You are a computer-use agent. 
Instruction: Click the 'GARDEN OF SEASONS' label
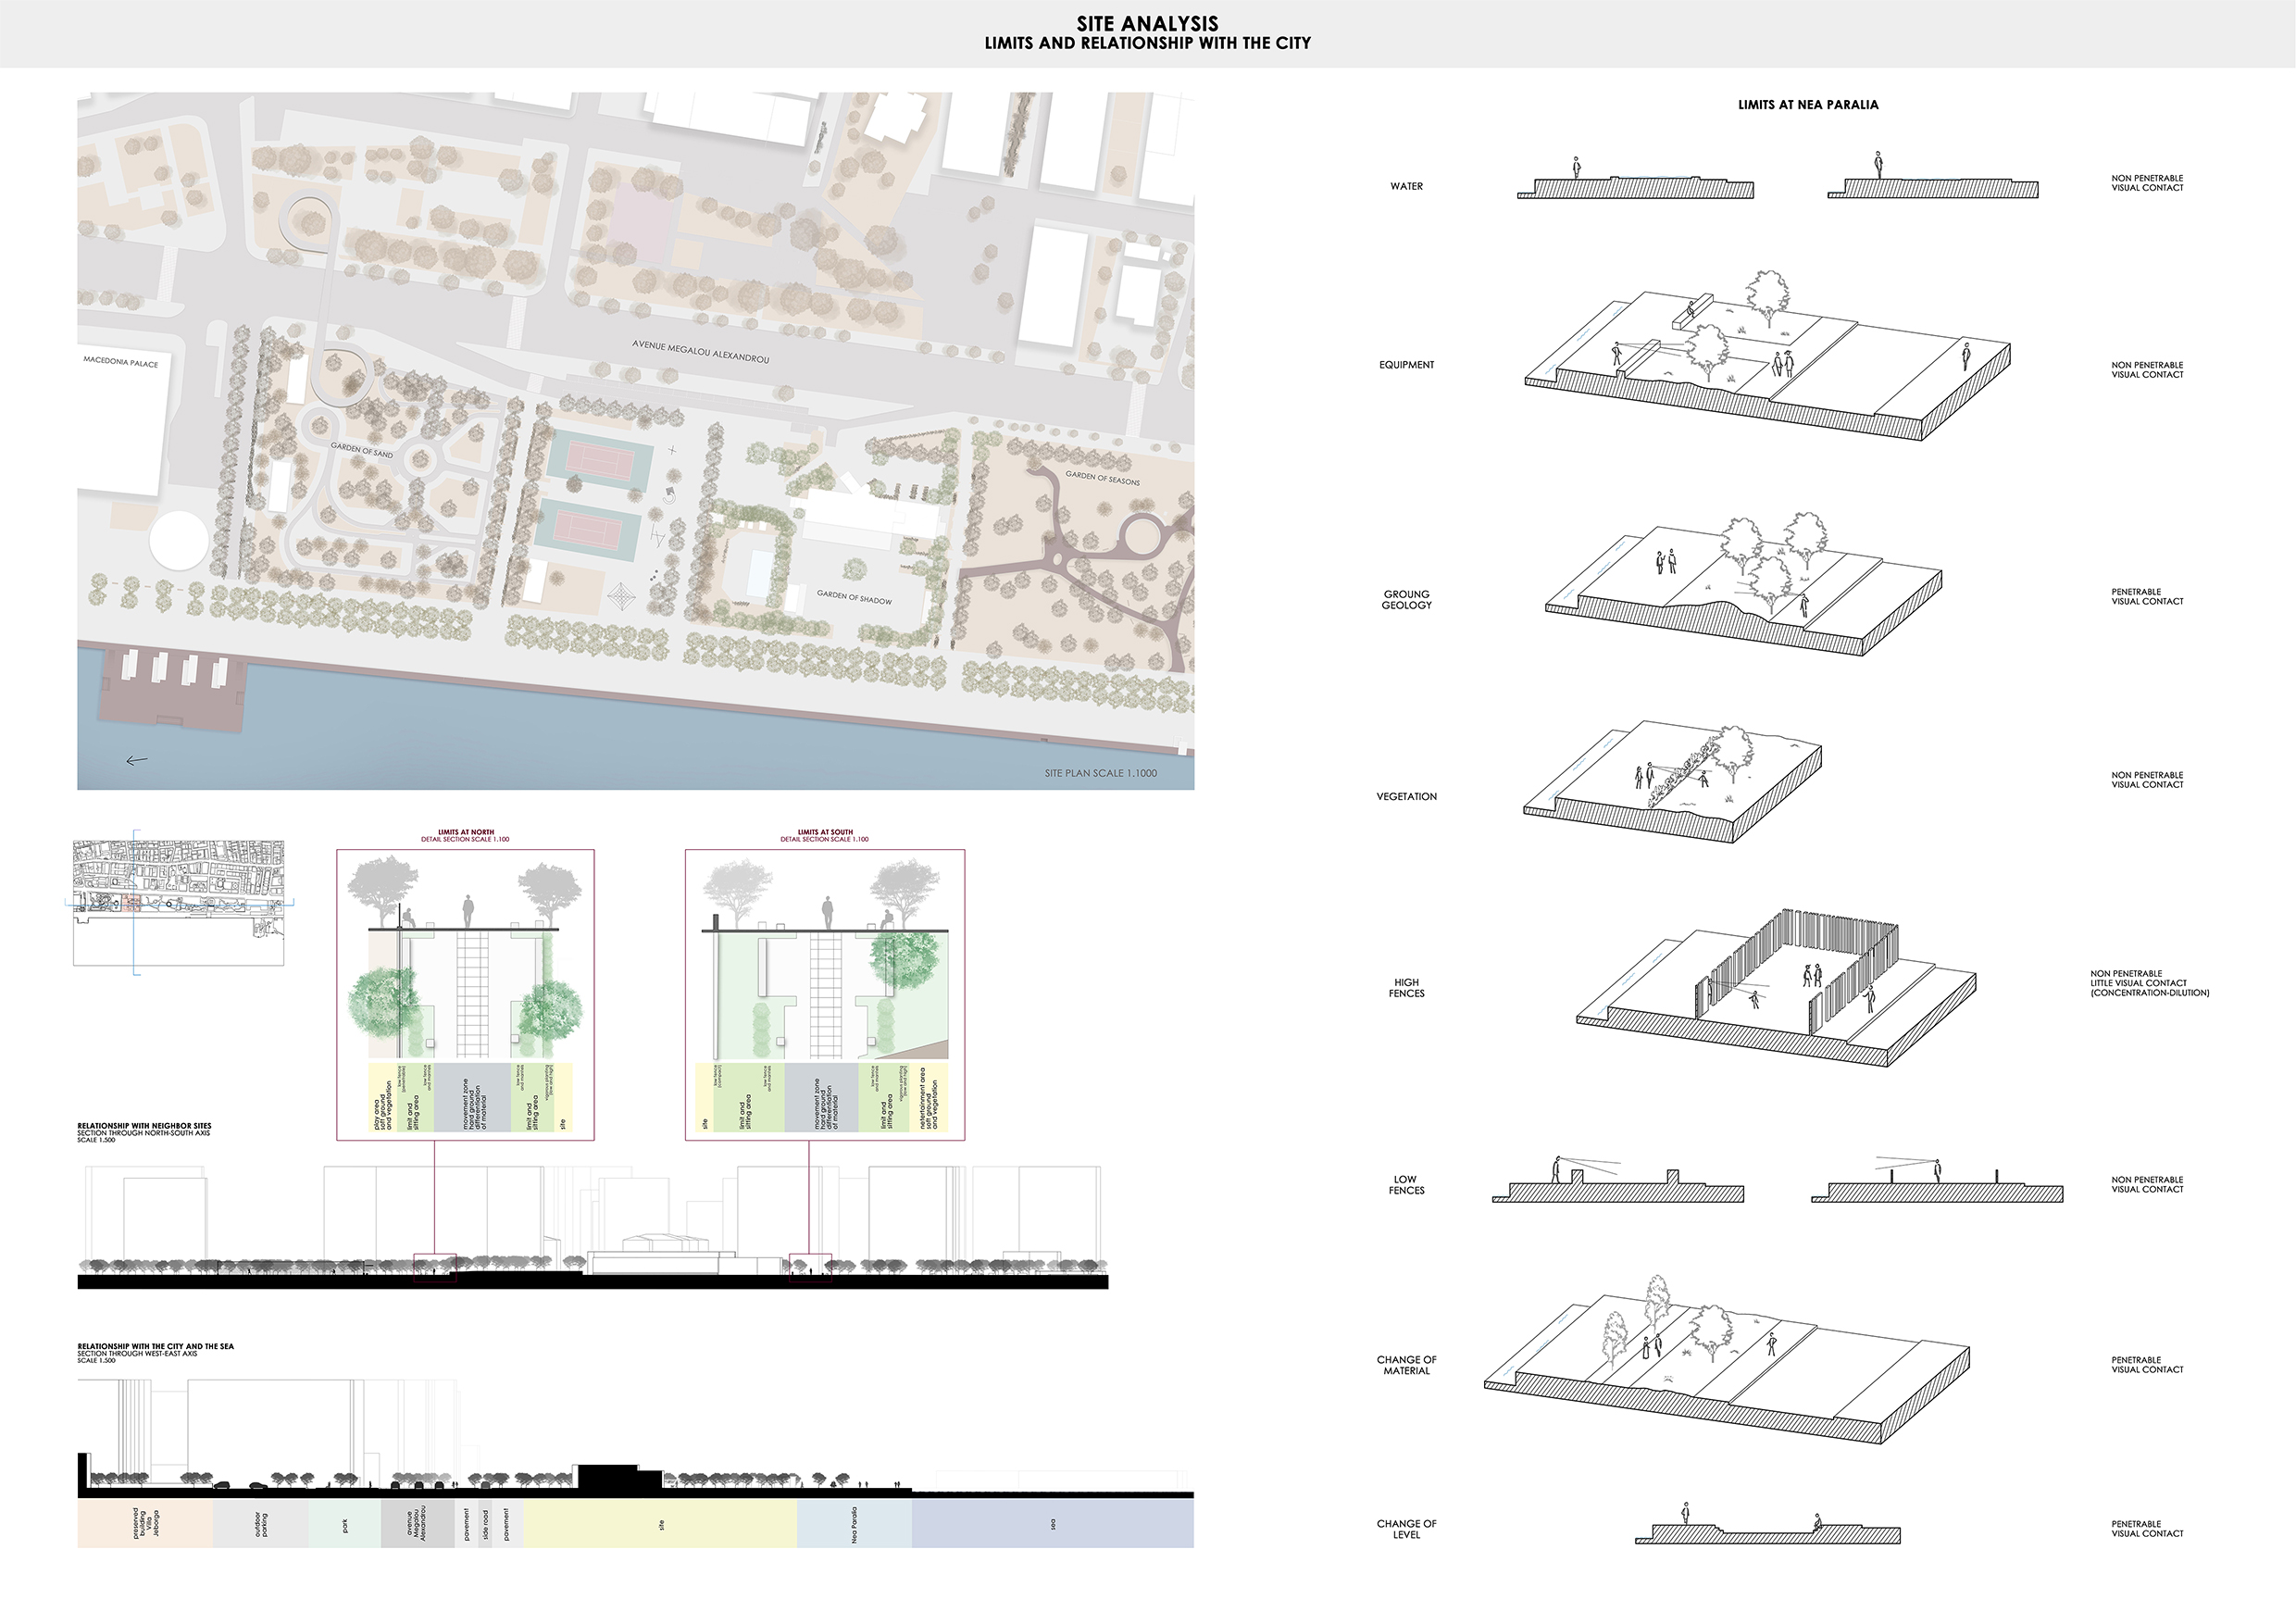(x=1102, y=478)
